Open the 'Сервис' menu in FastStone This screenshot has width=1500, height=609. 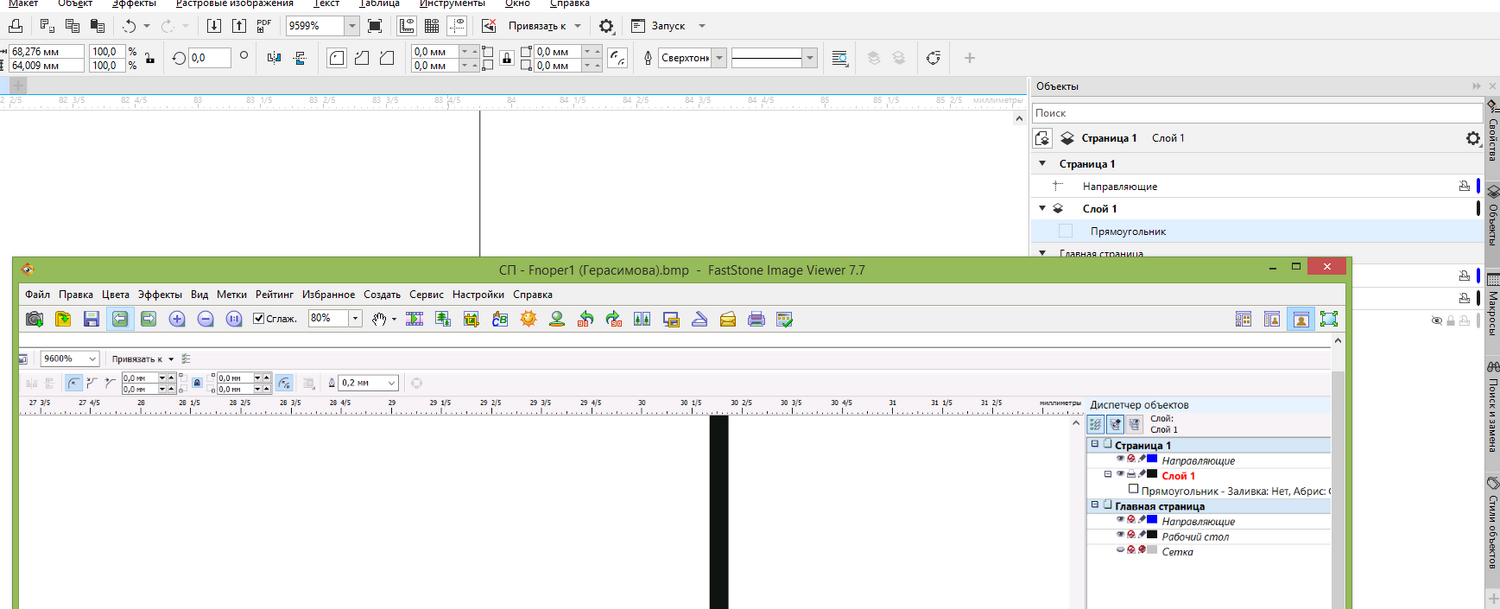[427, 295]
